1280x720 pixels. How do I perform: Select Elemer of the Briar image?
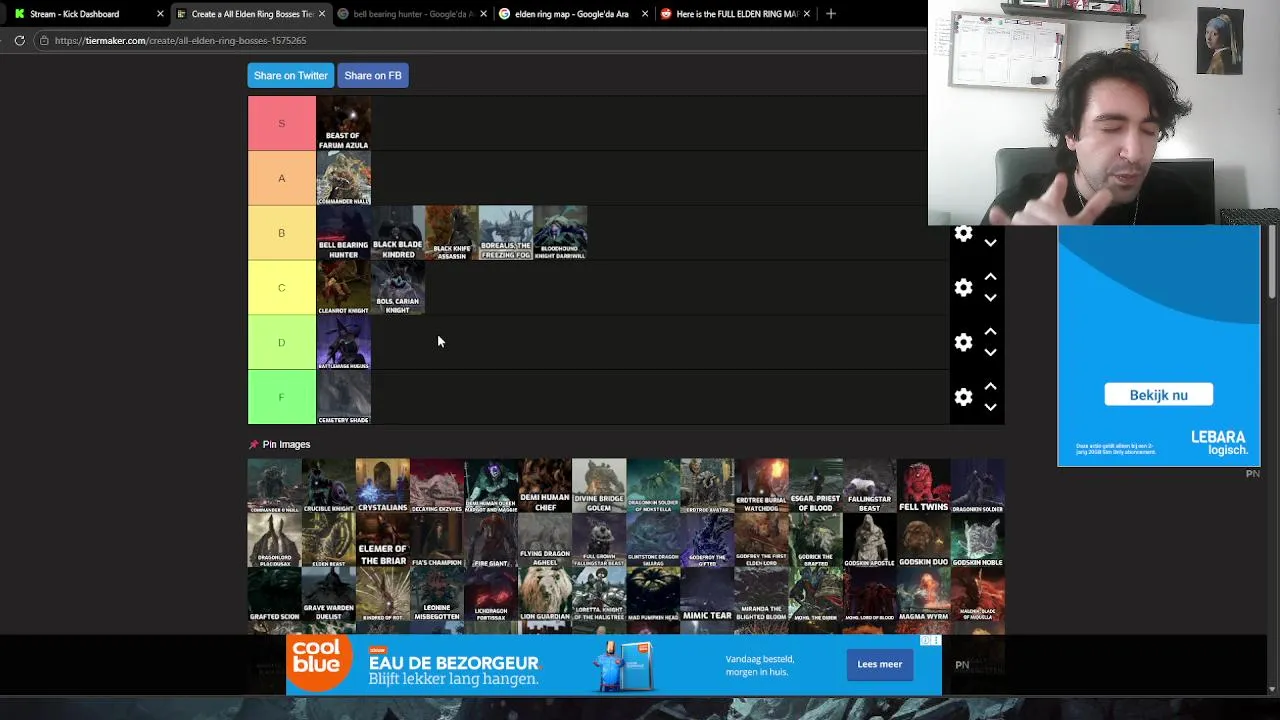[x=383, y=540]
